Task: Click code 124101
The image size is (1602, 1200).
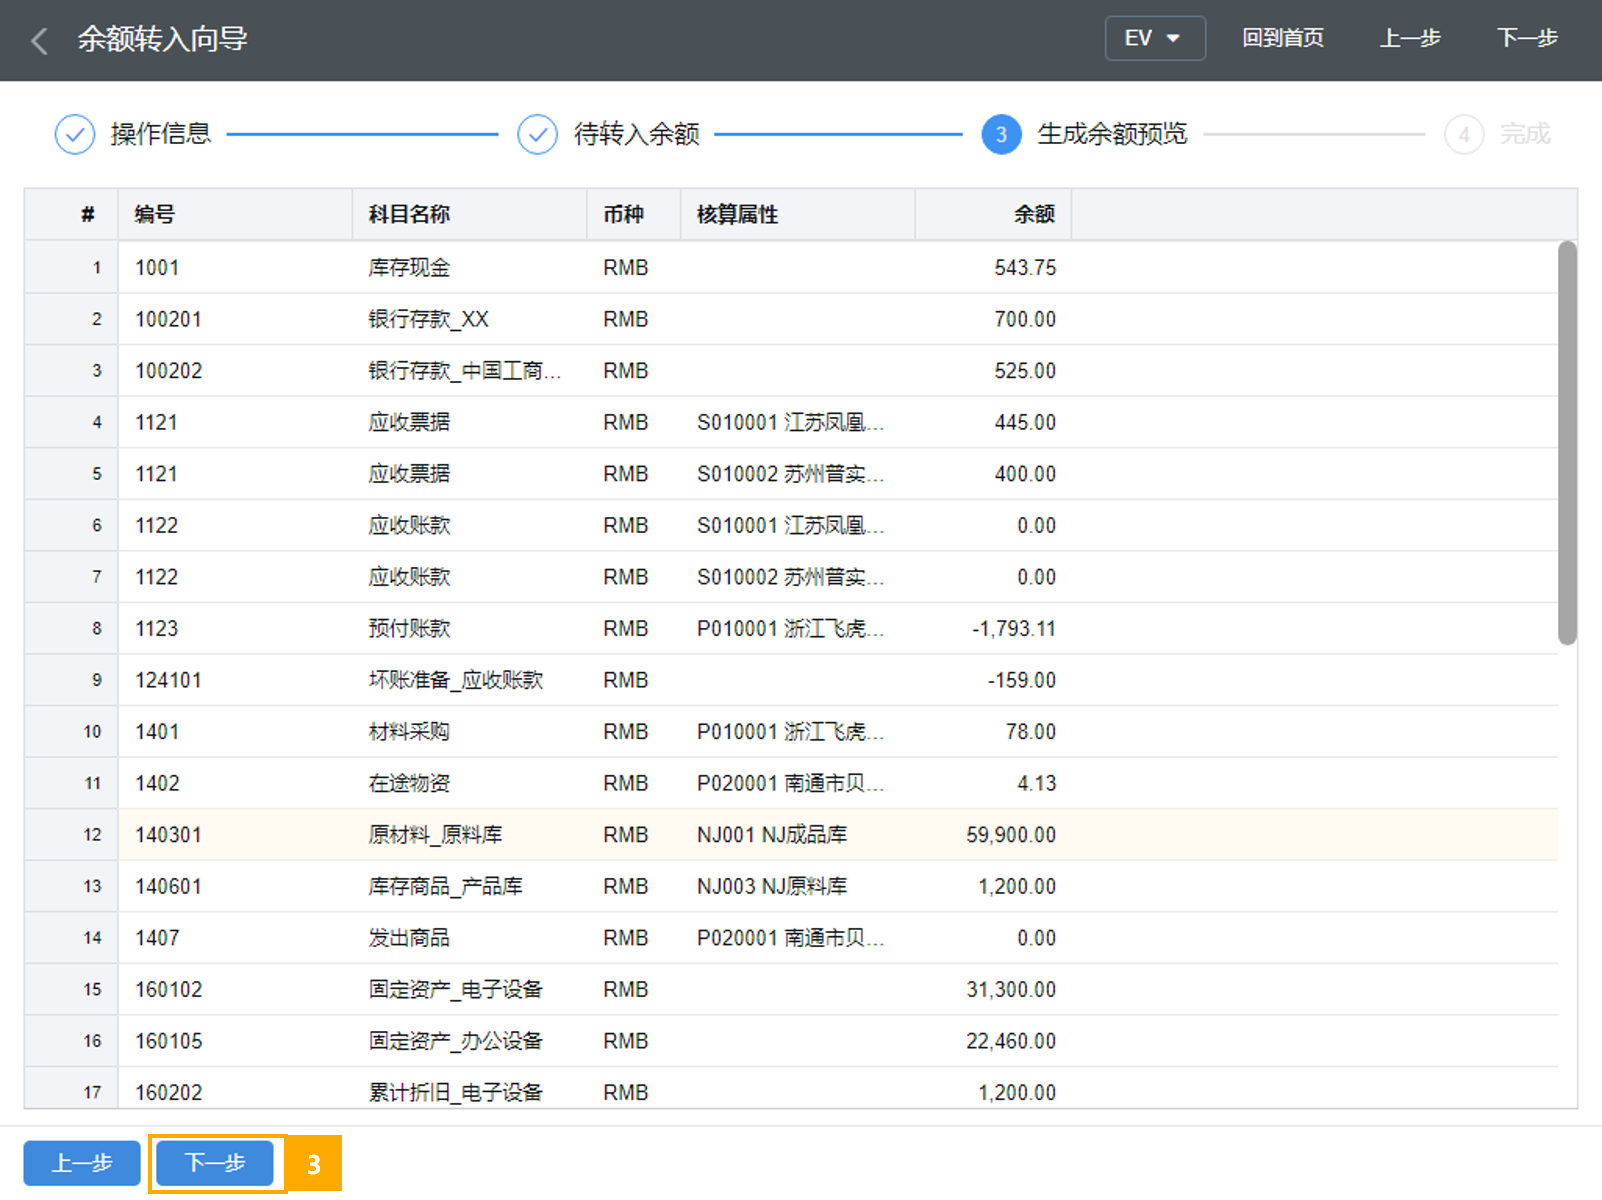Action: pyautogui.click(x=169, y=680)
